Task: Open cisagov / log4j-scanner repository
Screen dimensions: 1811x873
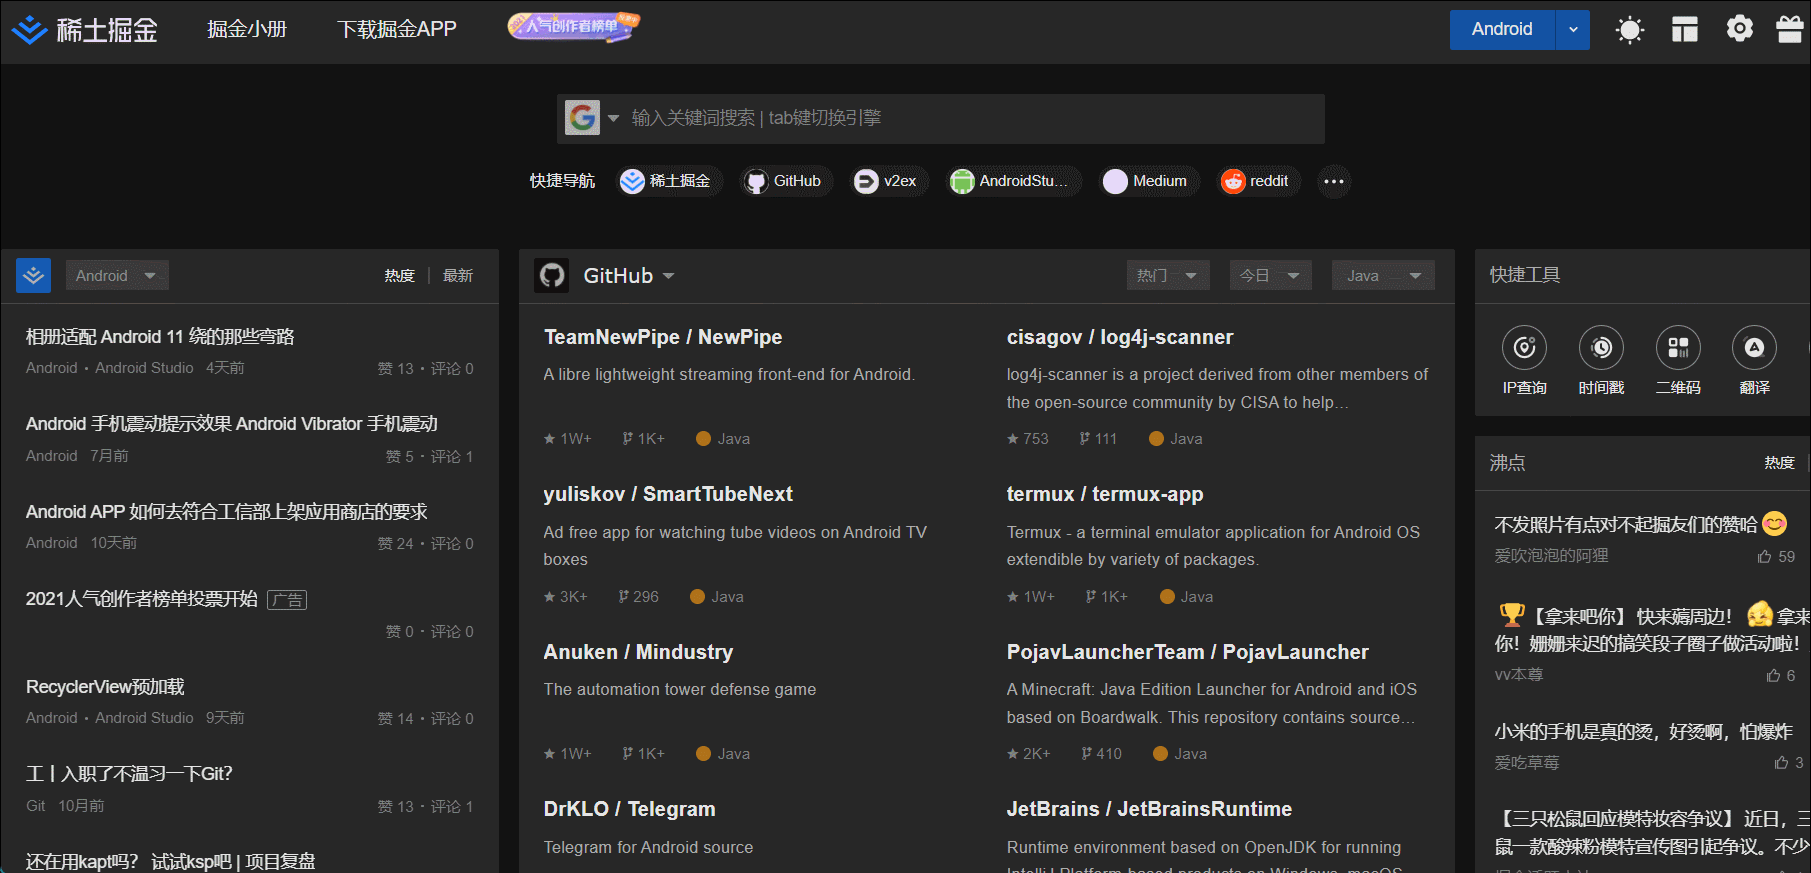Action: click(x=1120, y=337)
